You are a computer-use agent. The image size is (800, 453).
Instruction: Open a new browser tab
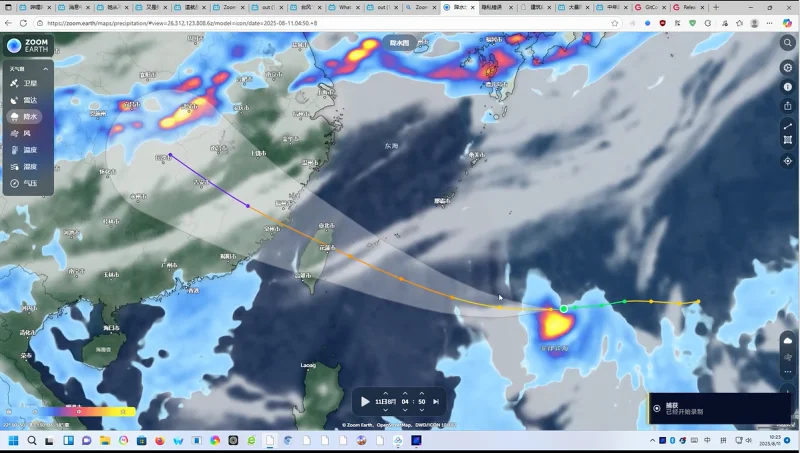(x=716, y=7)
